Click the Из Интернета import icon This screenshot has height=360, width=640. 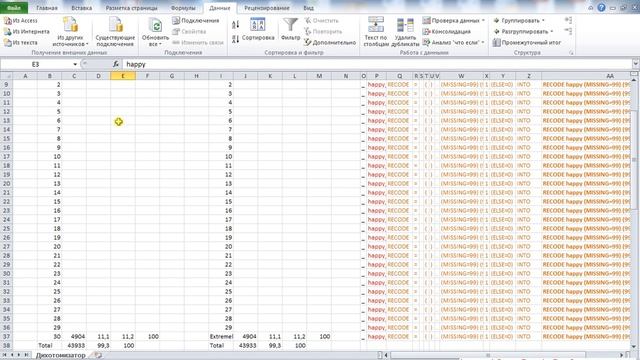(7, 31)
